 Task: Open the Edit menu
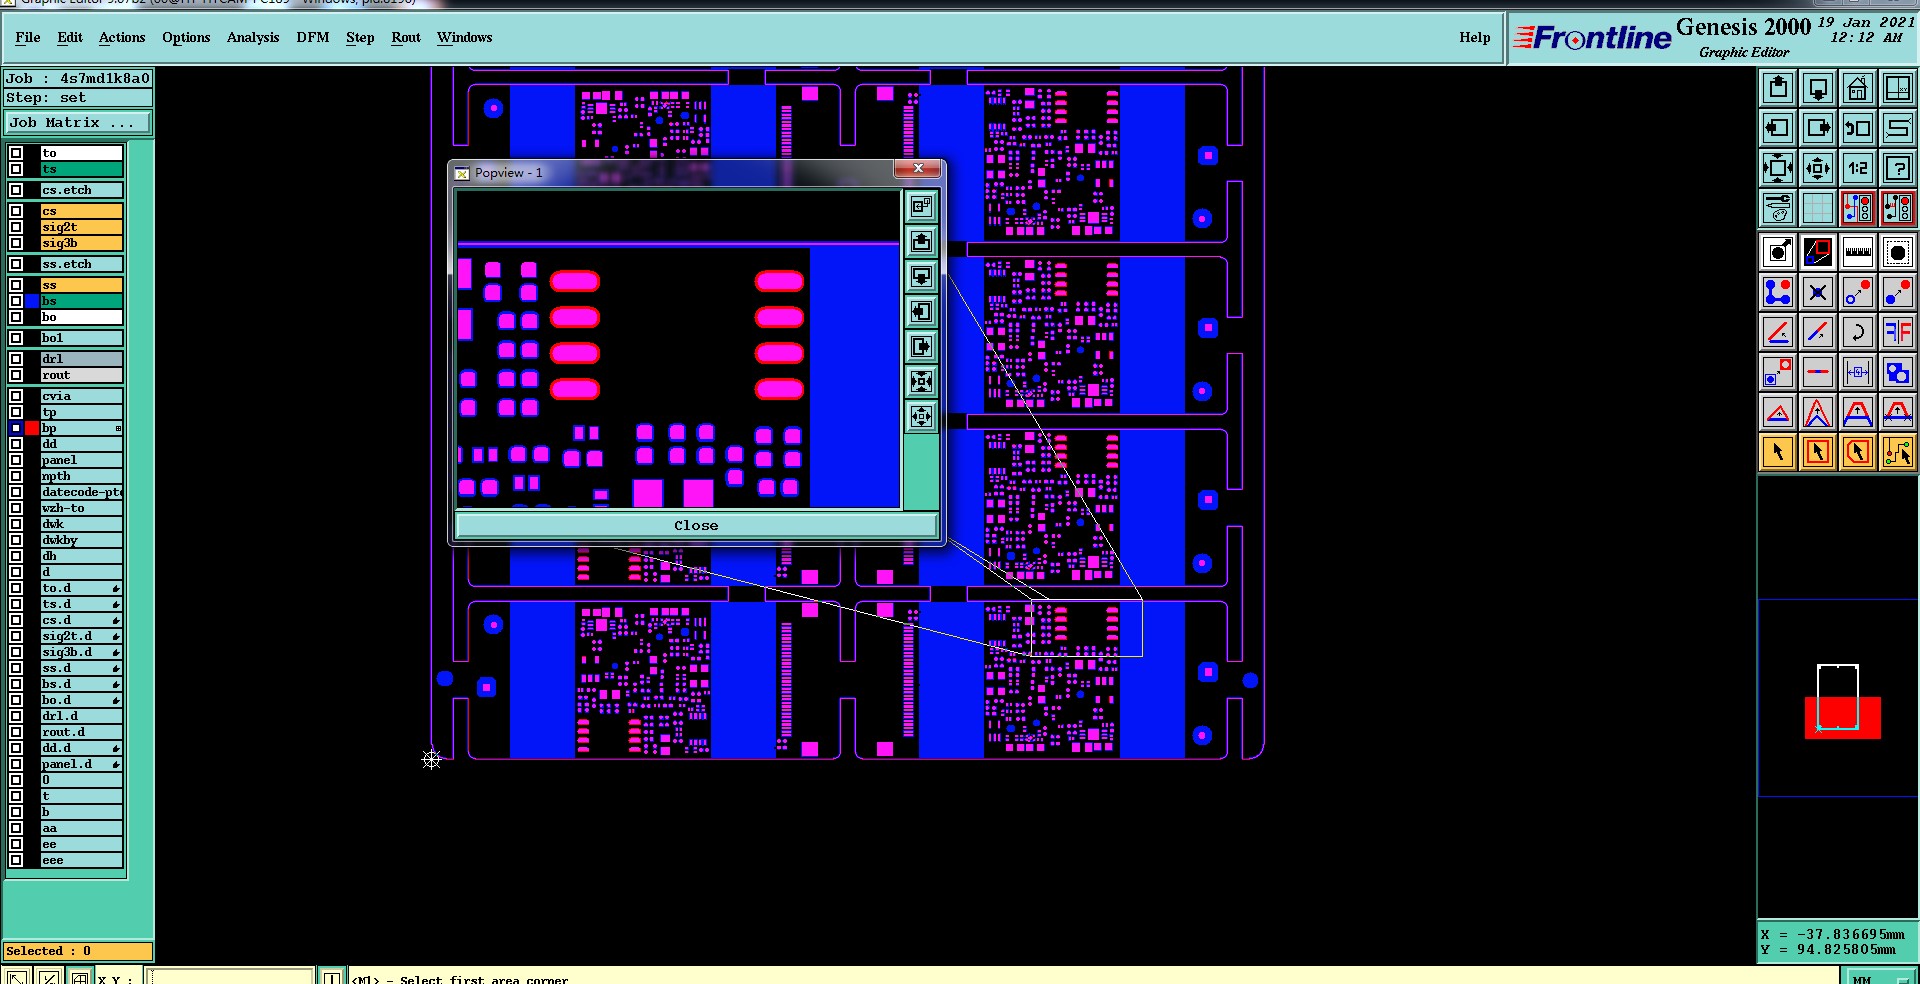70,37
